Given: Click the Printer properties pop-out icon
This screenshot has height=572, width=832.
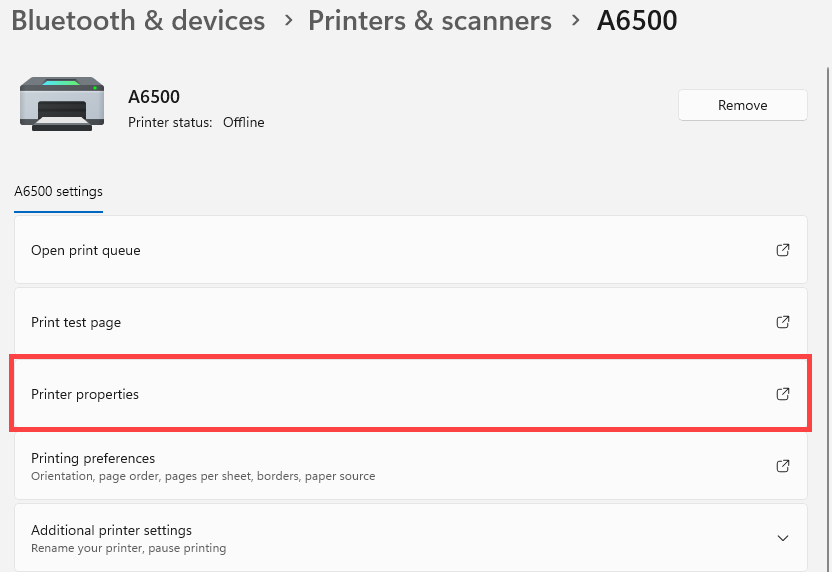Looking at the screenshot, I should point(783,394).
